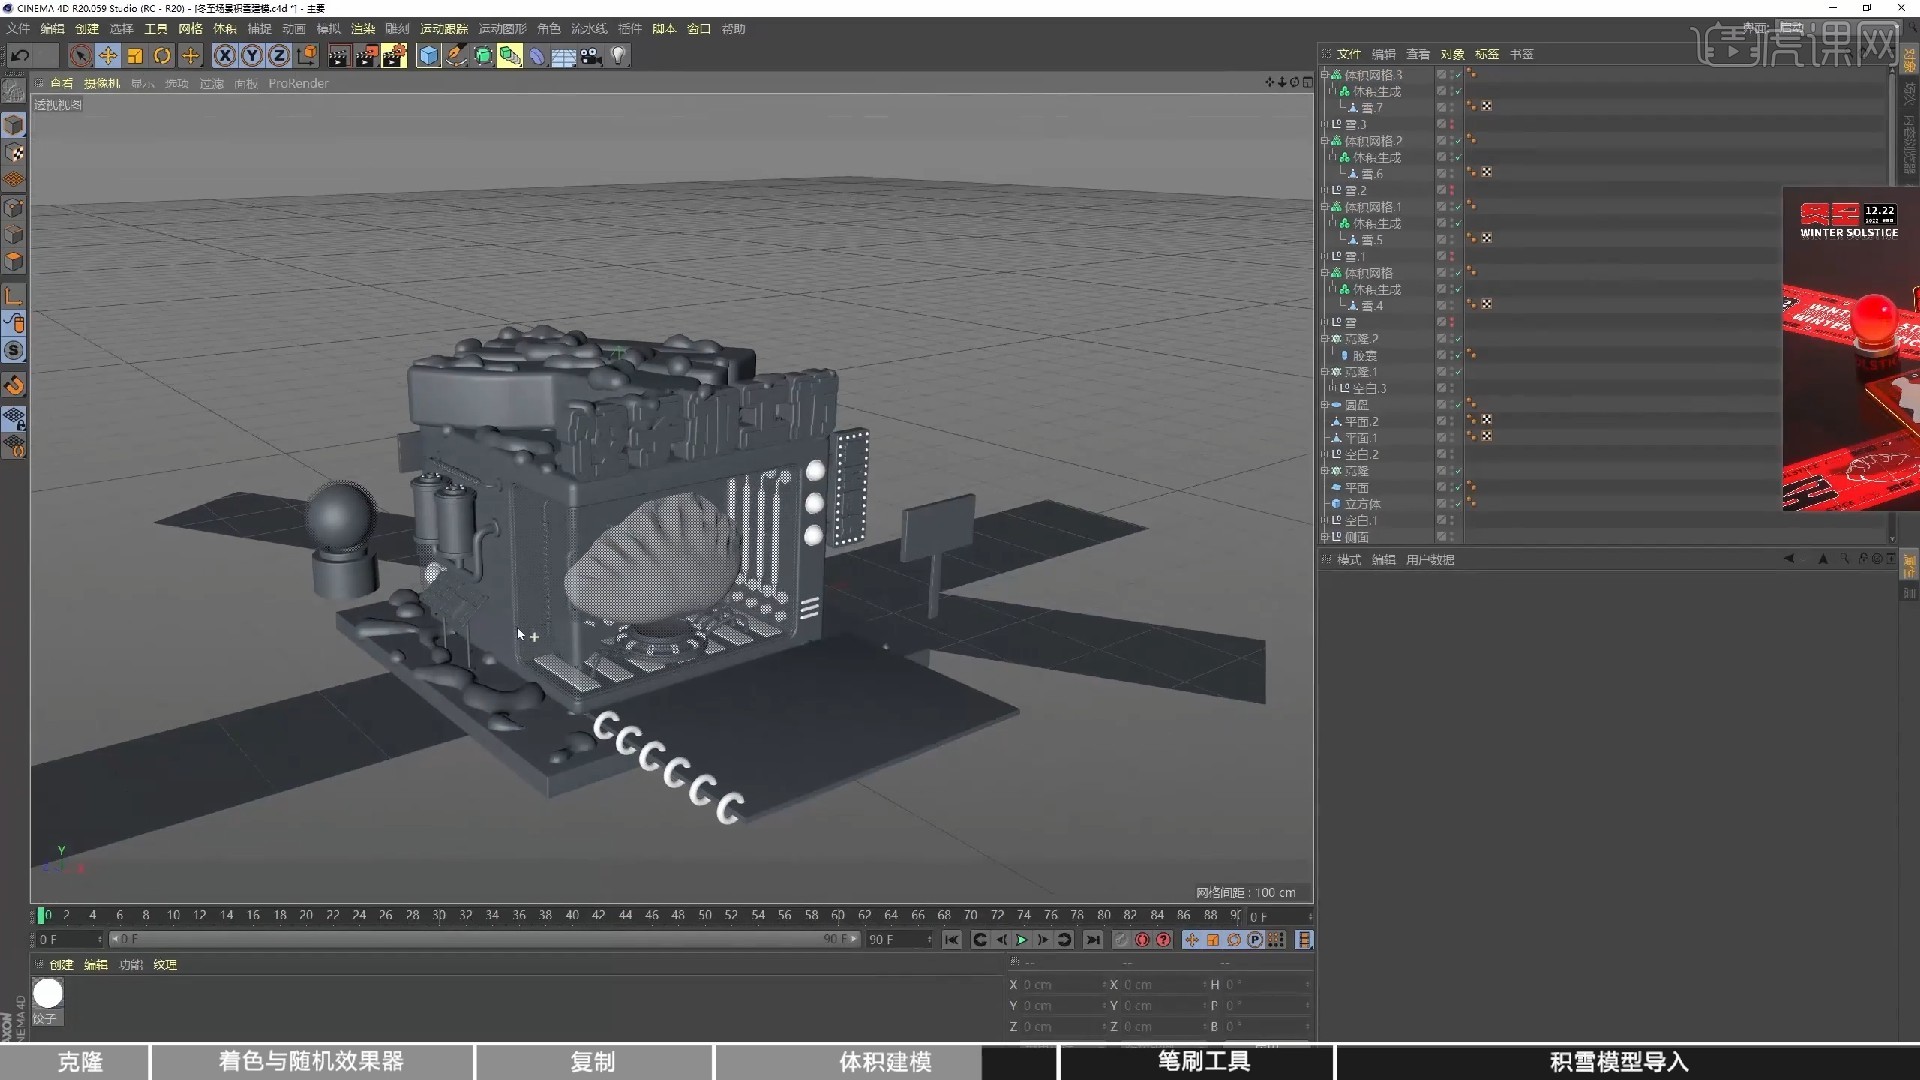The width and height of the screenshot is (1920, 1080).
Task: Toggle visibility dots of 雪.1
Action: coord(1452,256)
